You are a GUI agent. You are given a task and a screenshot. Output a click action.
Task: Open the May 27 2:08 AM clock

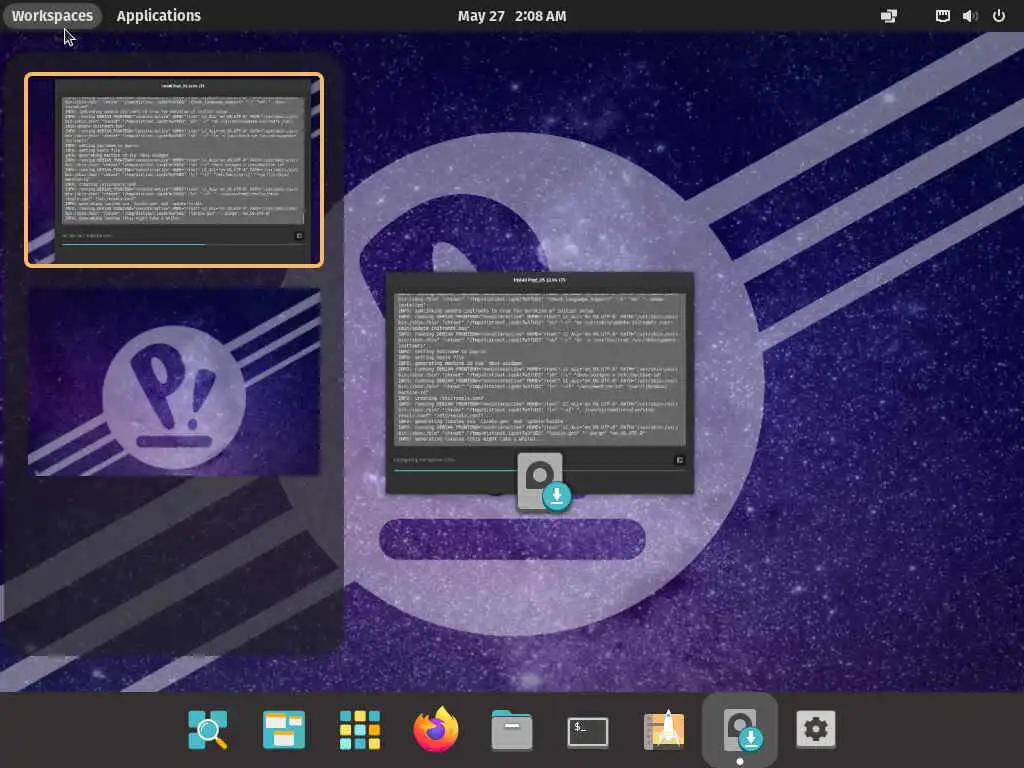pyautogui.click(x=512, y=16)
